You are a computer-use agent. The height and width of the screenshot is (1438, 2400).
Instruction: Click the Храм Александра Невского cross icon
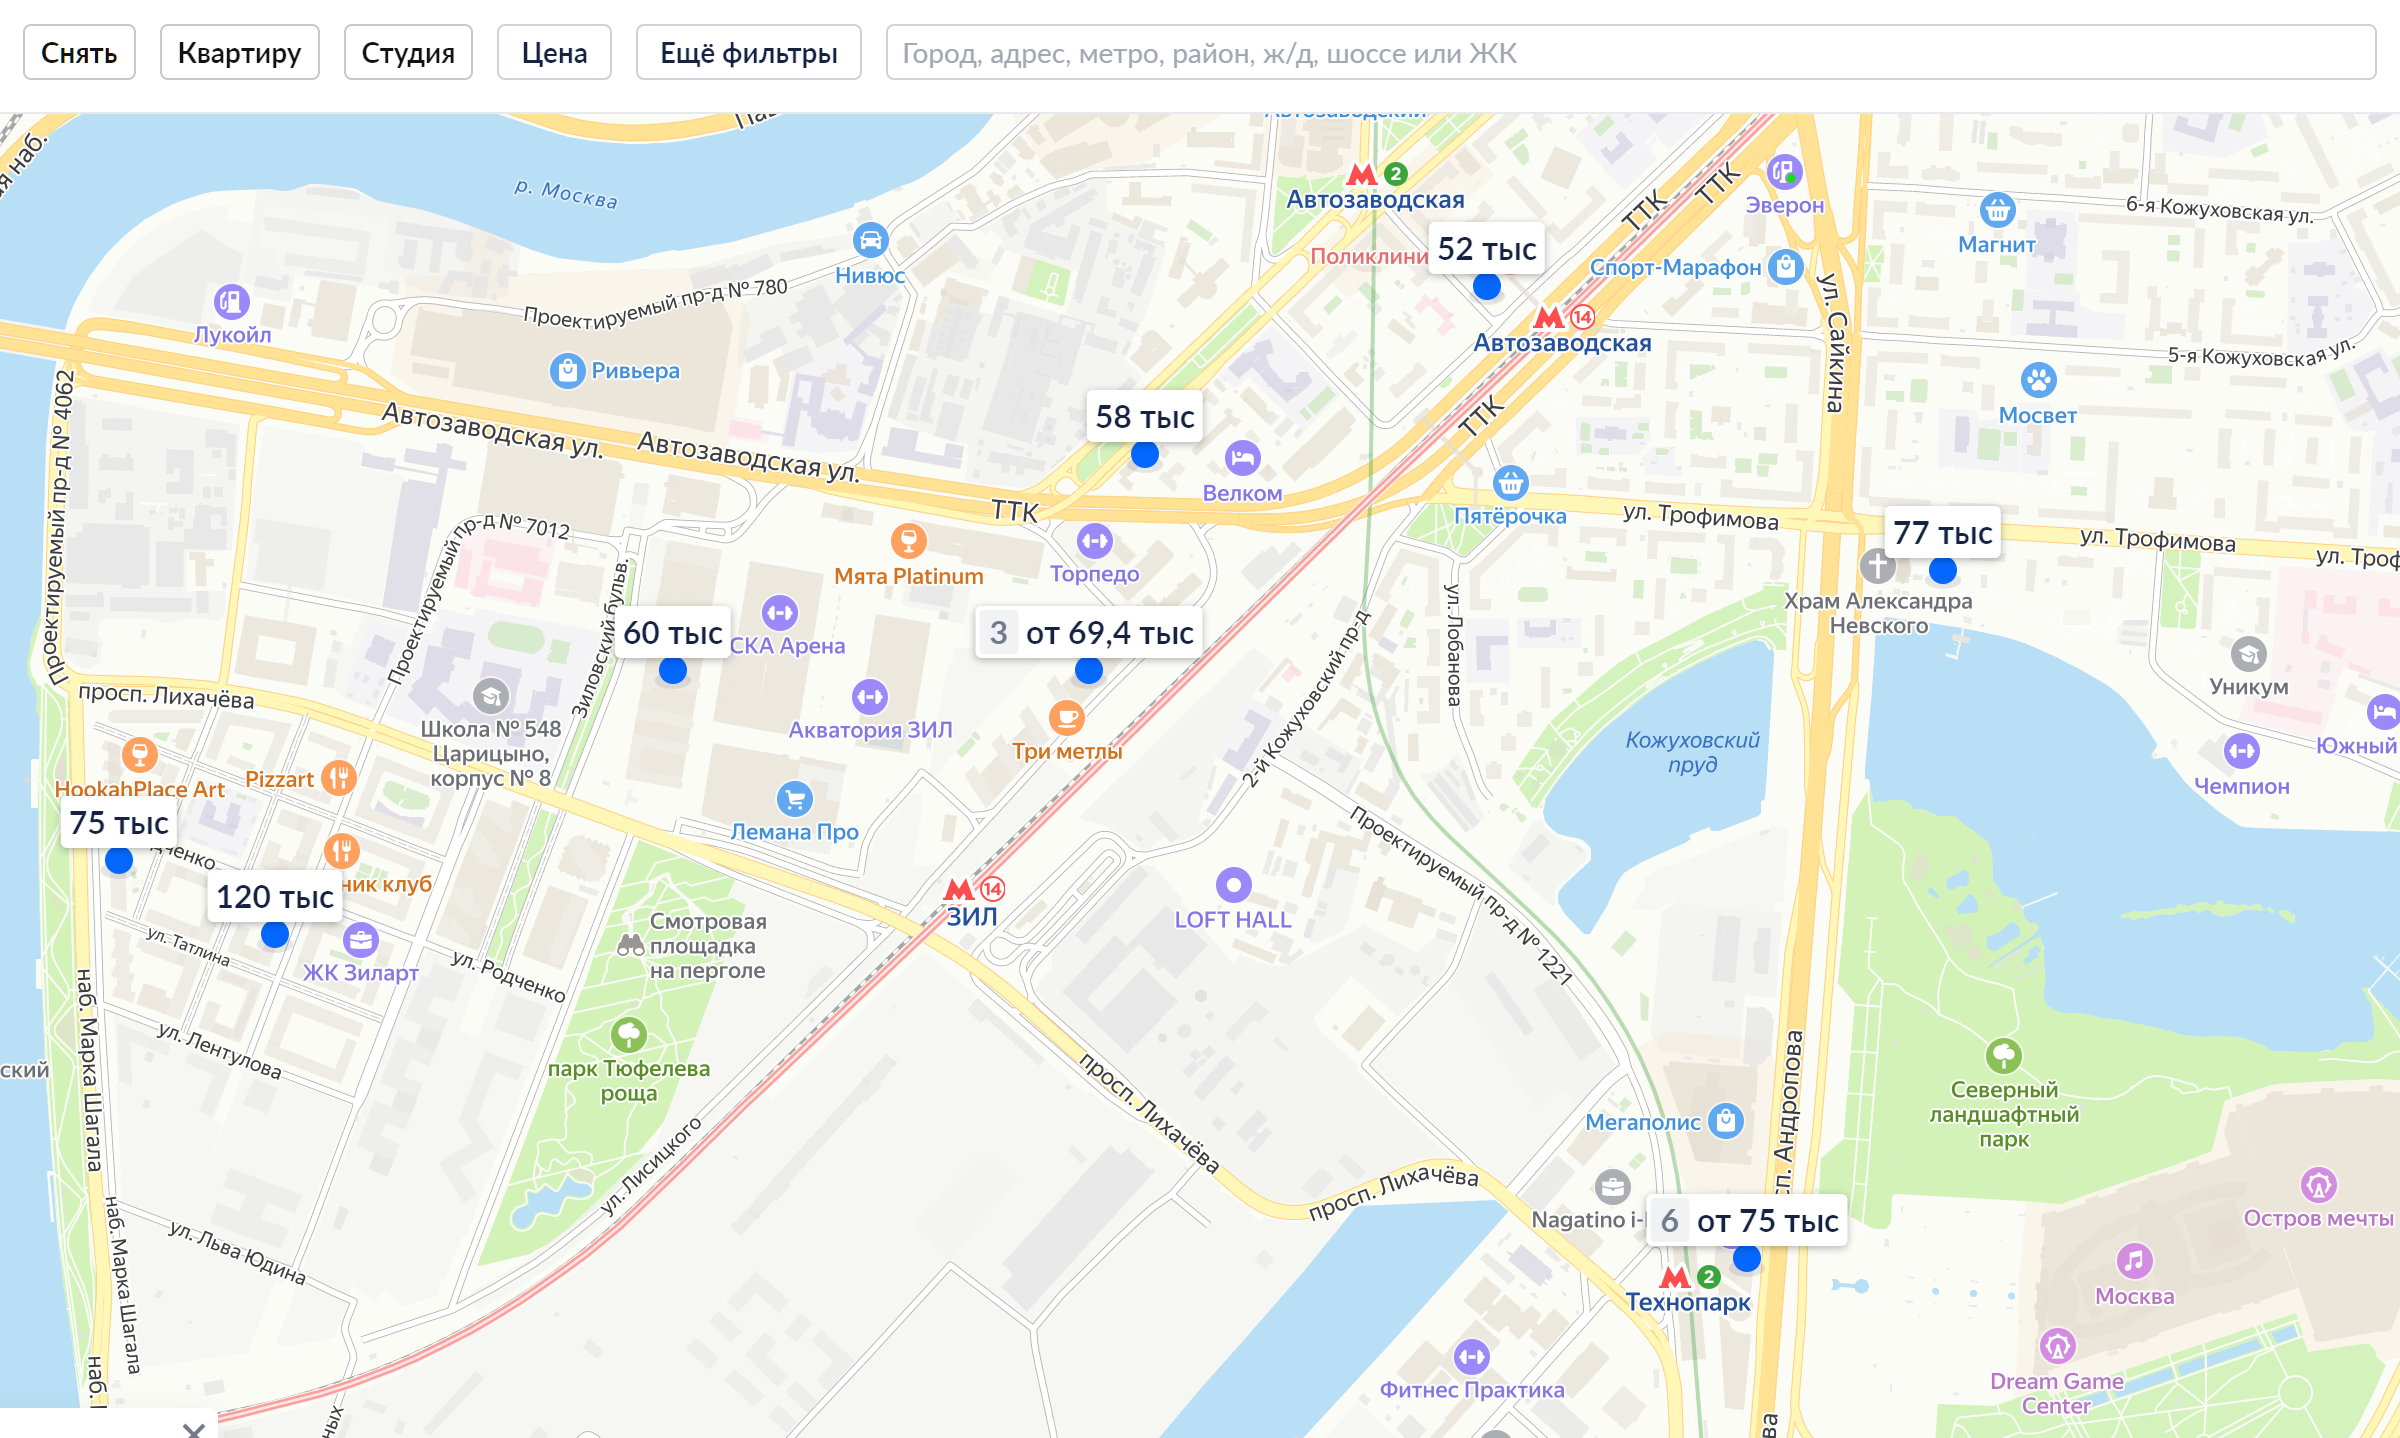[1877, 565]
